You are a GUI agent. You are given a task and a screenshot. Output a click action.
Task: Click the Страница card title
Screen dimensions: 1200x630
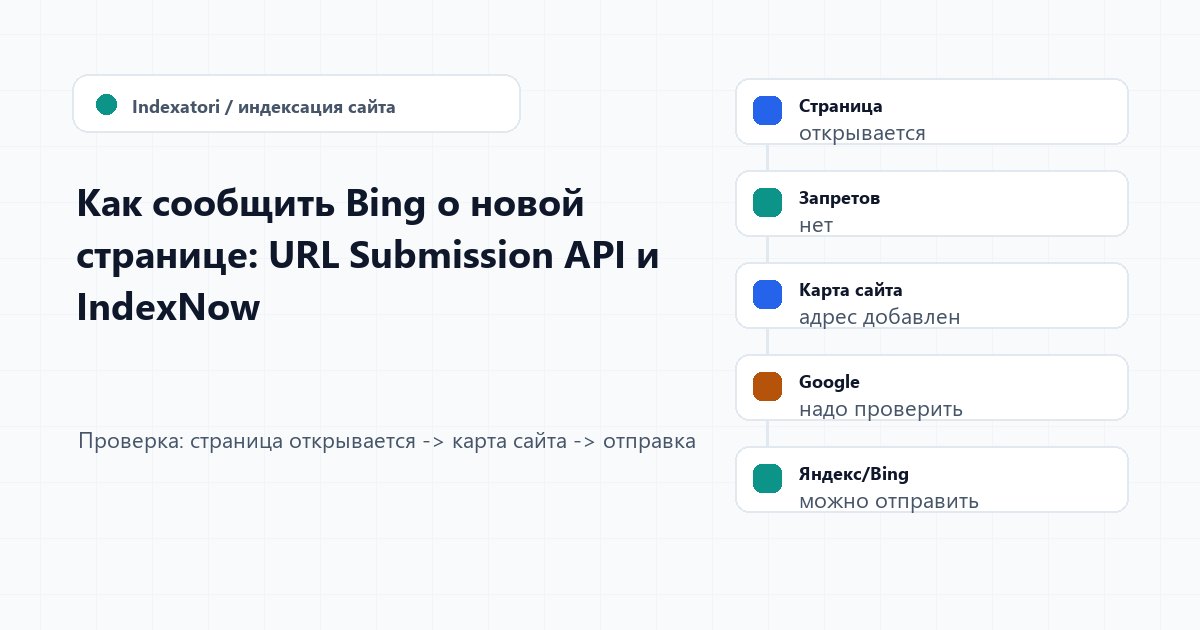point(840,106)
